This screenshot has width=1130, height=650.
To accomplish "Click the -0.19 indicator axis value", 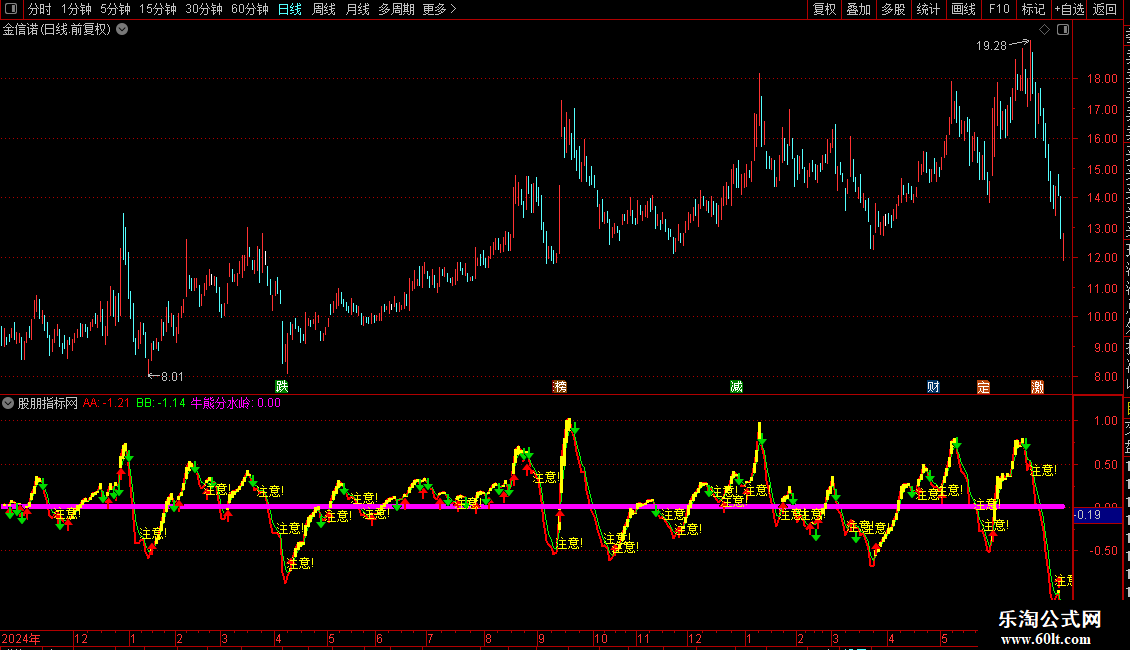I will point(1087,515).
